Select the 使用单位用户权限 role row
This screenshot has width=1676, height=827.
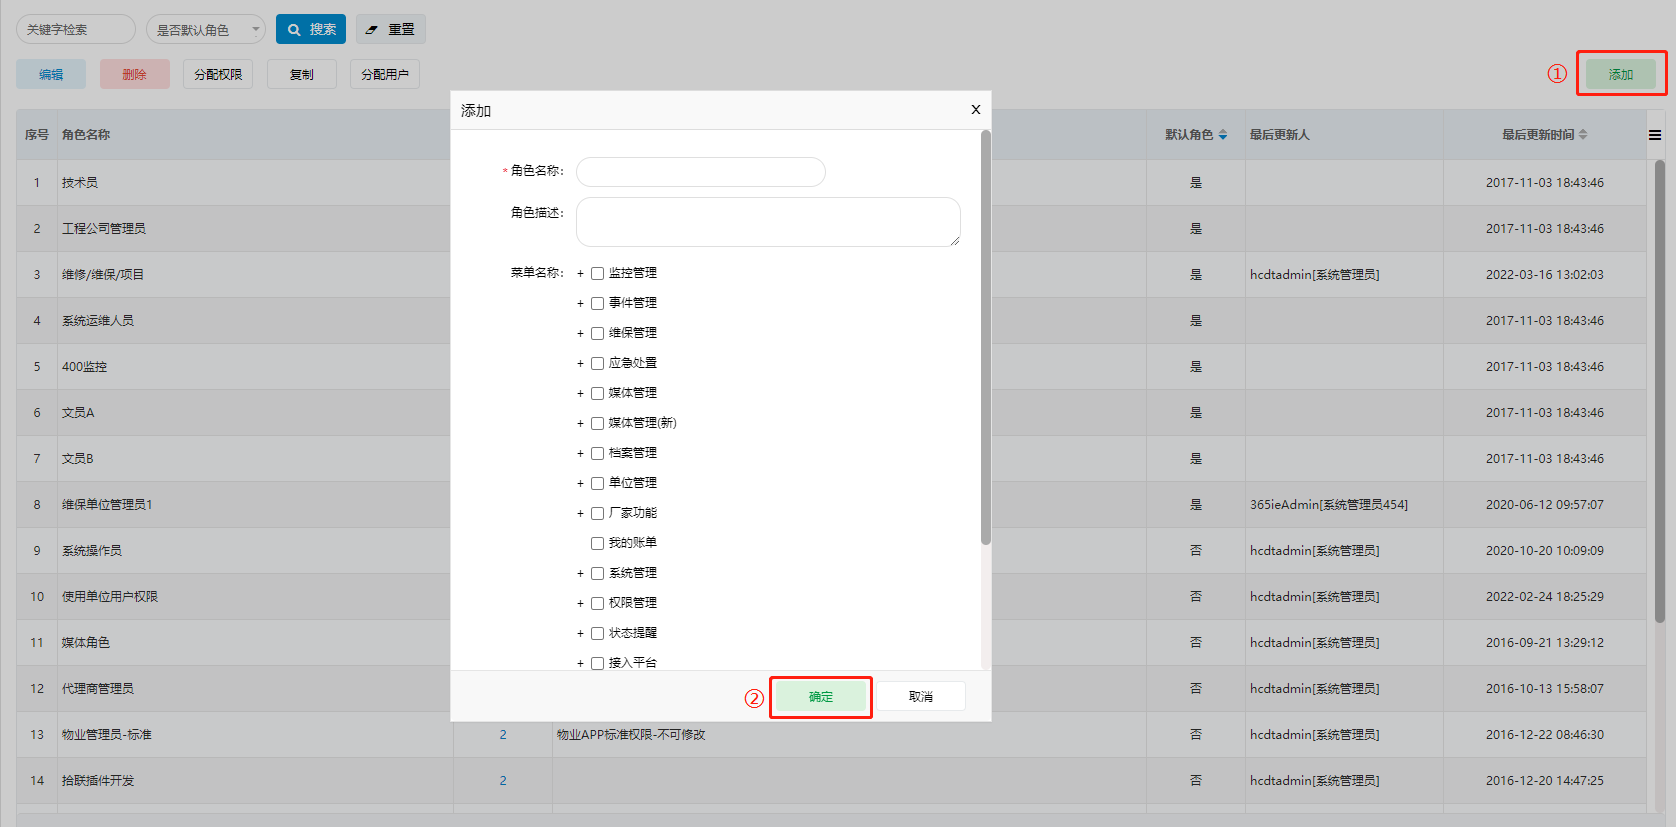tap(831, 597)
